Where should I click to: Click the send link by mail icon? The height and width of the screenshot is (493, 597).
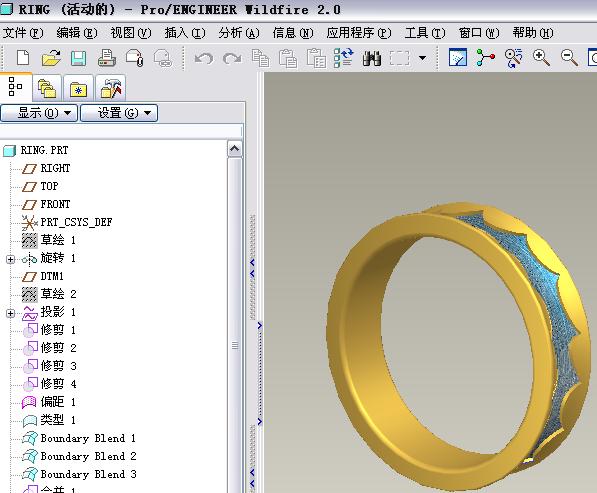click(x=163, y=58)
